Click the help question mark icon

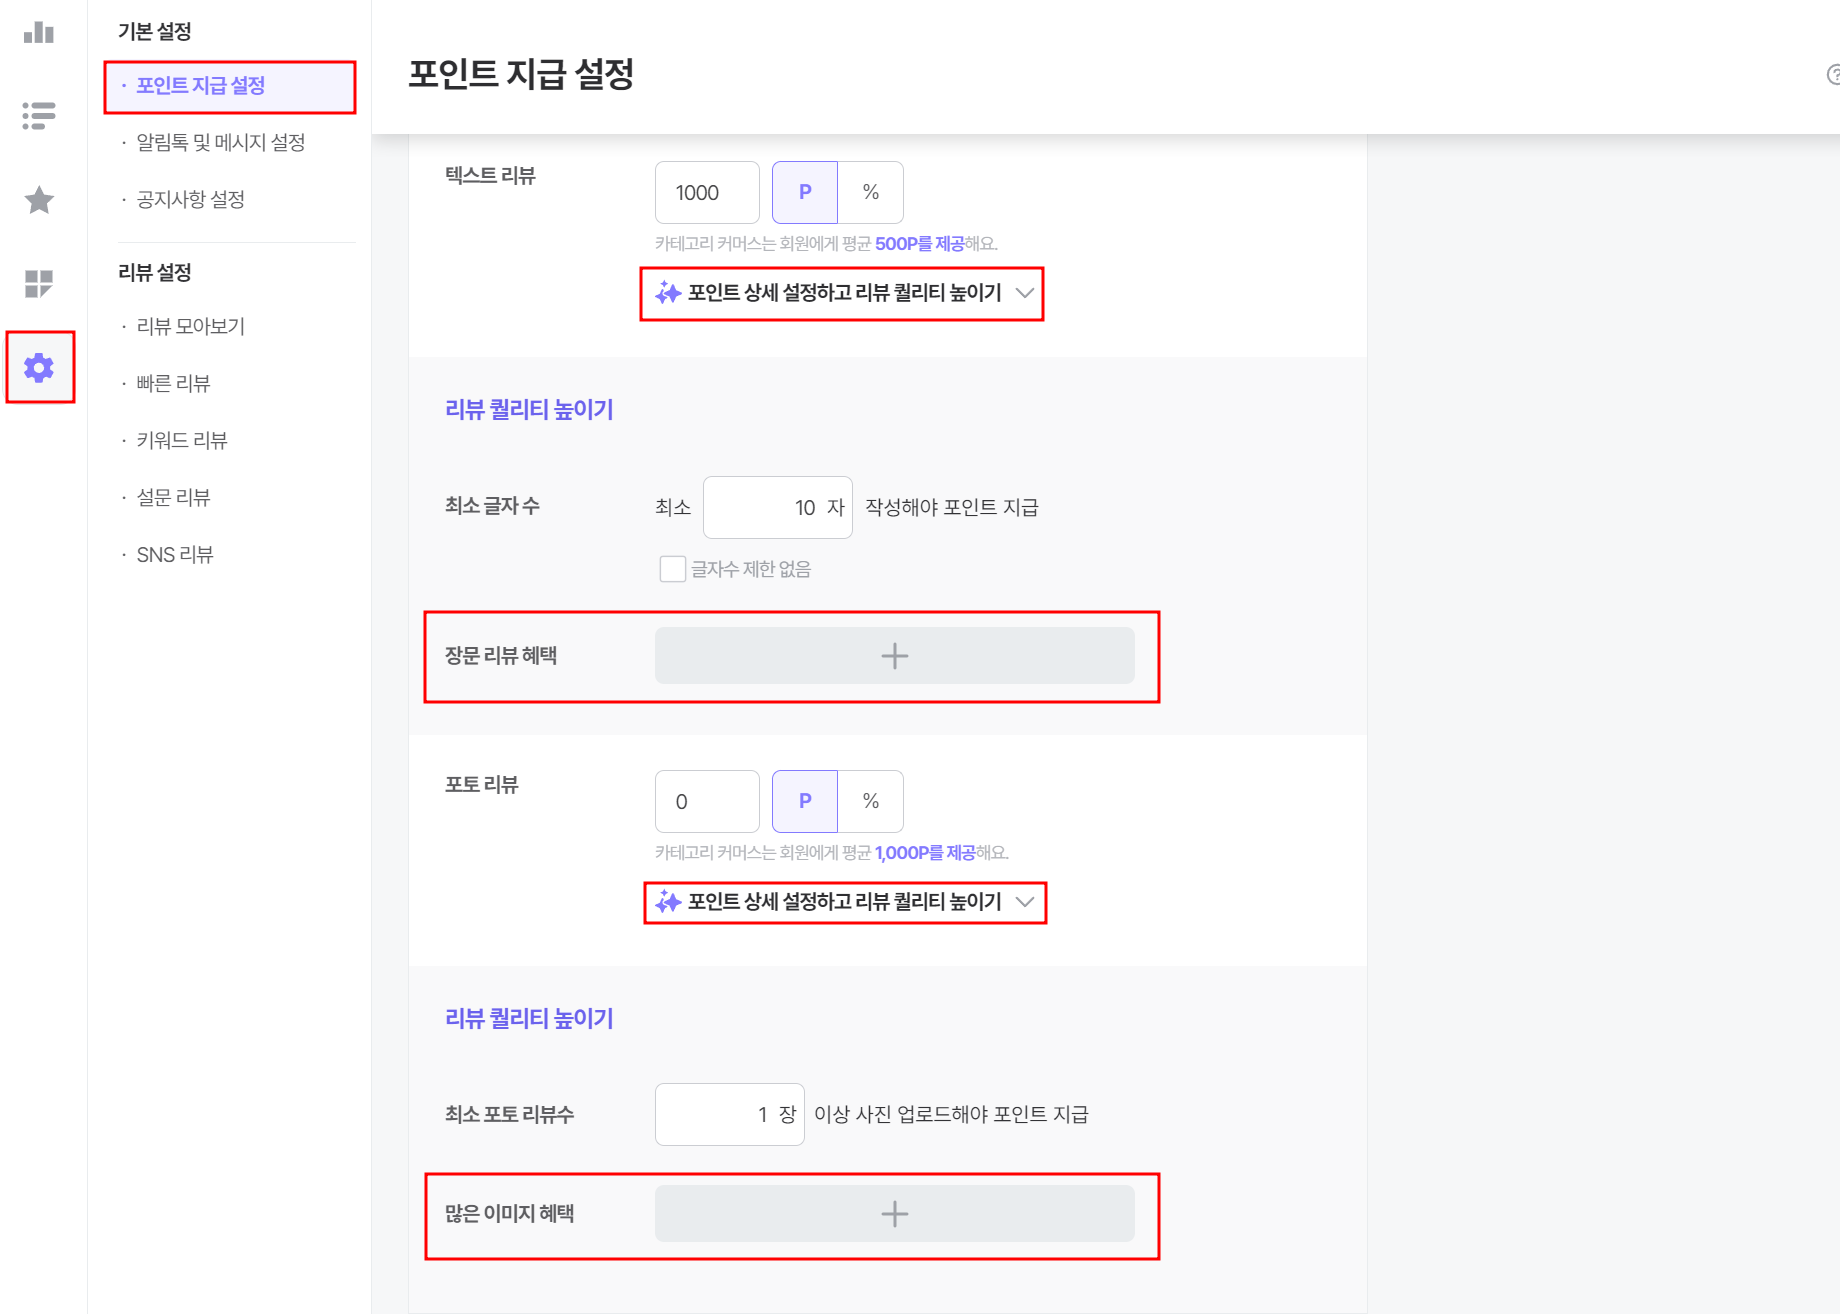[1833, 75]
